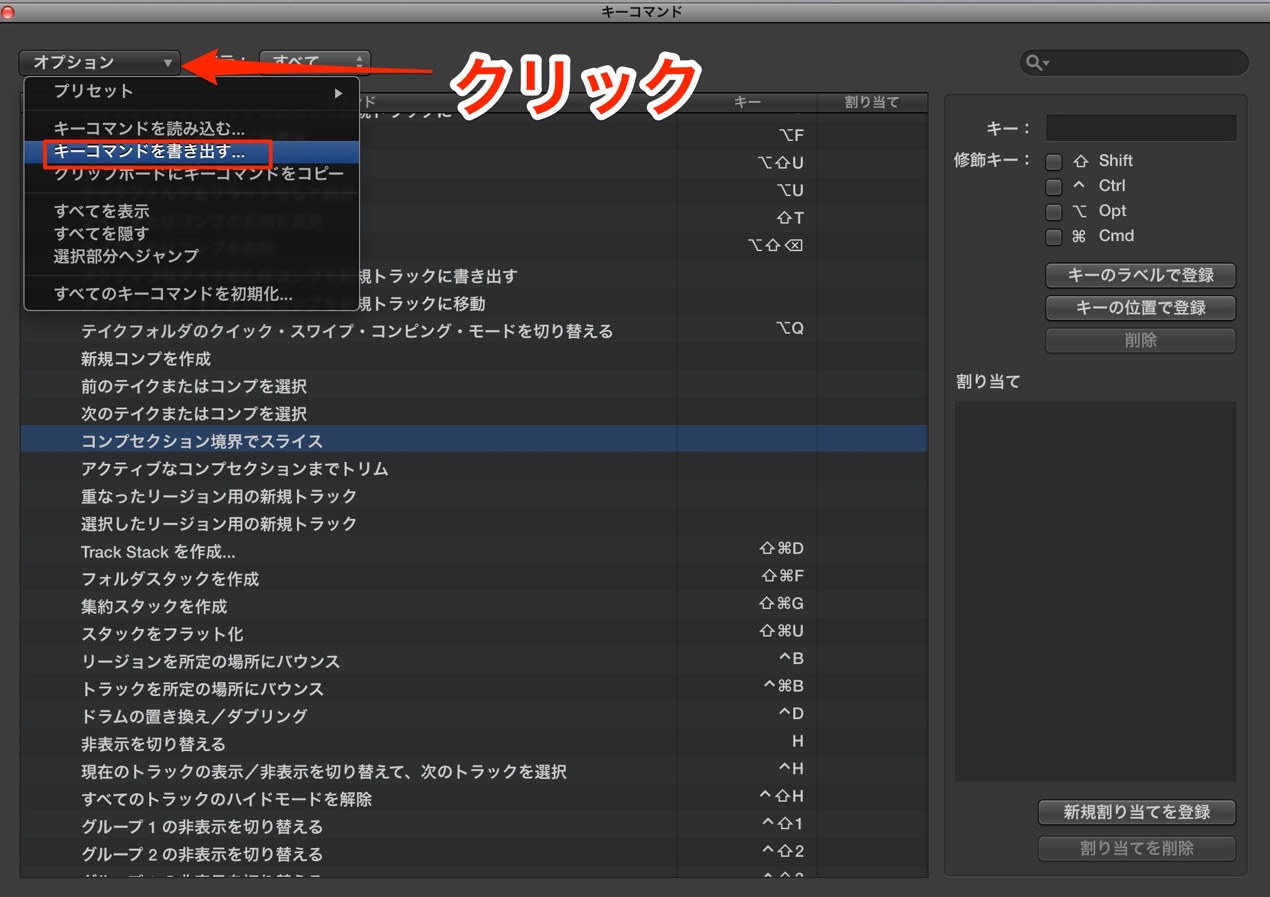This screenshot has height=897, width=1270.
Task: Click the 削除 button
Action: tap(1141, 340)
